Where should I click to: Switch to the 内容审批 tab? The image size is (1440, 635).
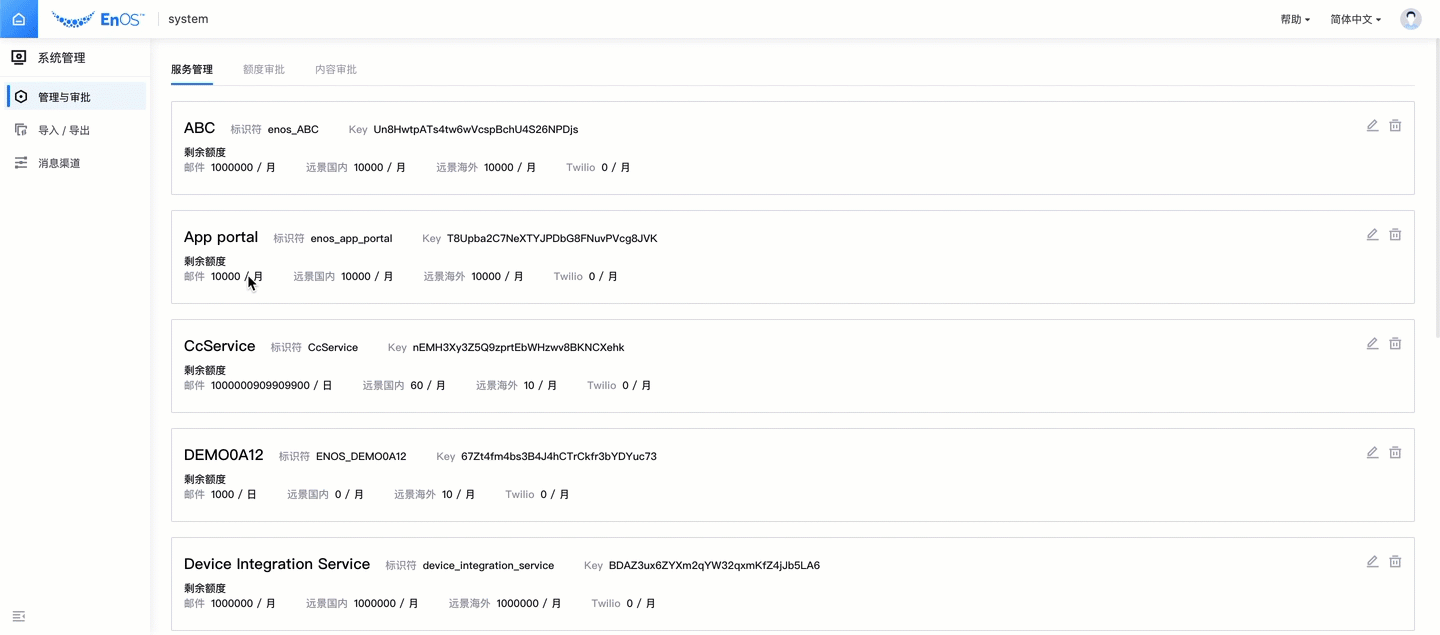(x=335, y=70)
